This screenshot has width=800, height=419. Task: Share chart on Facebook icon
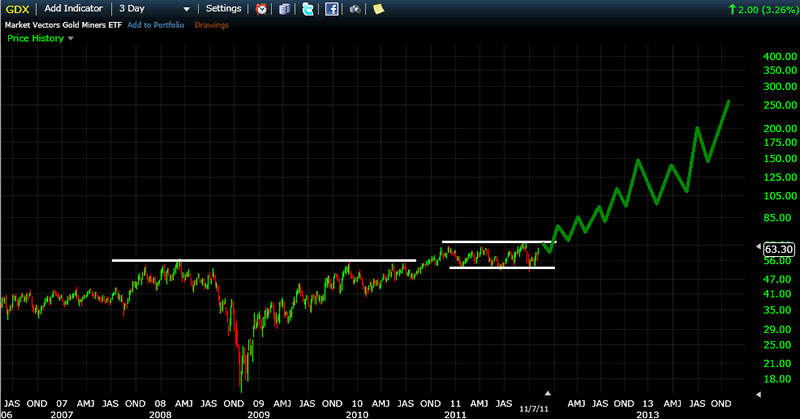pyautogui.click(x=331, y=9)
